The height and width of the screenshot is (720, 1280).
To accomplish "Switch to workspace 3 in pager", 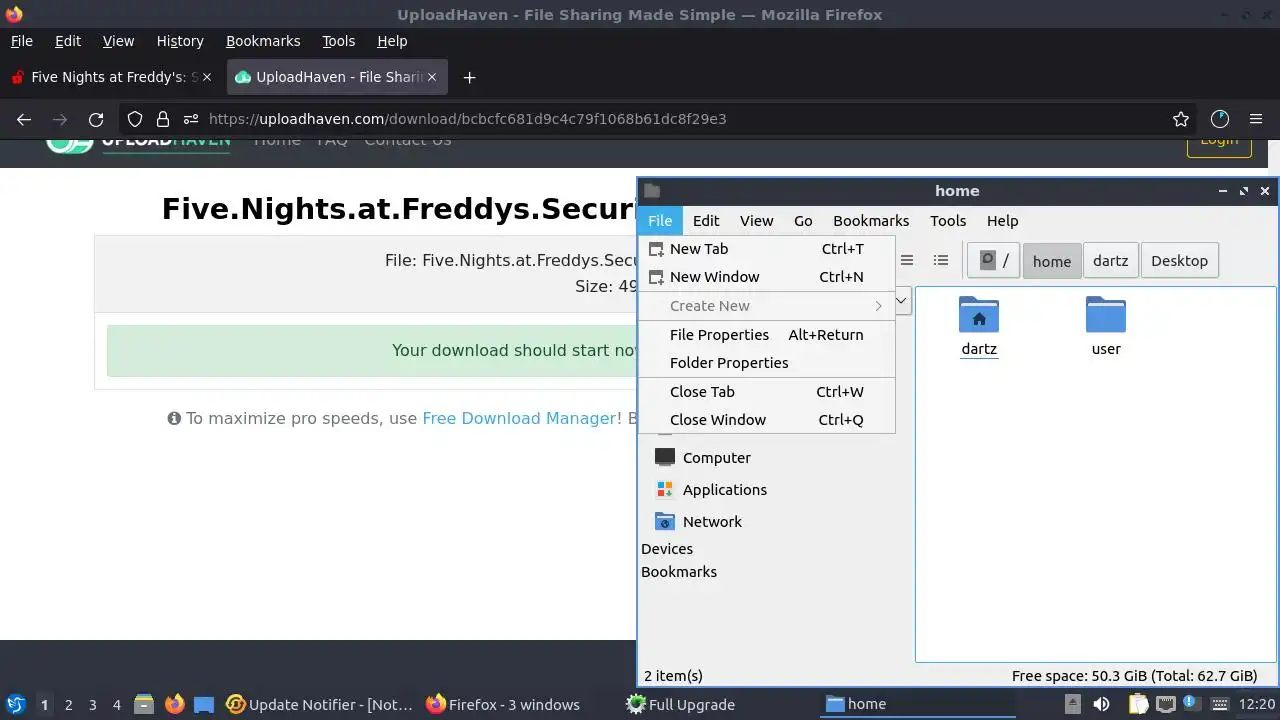I will pos(92,704).
